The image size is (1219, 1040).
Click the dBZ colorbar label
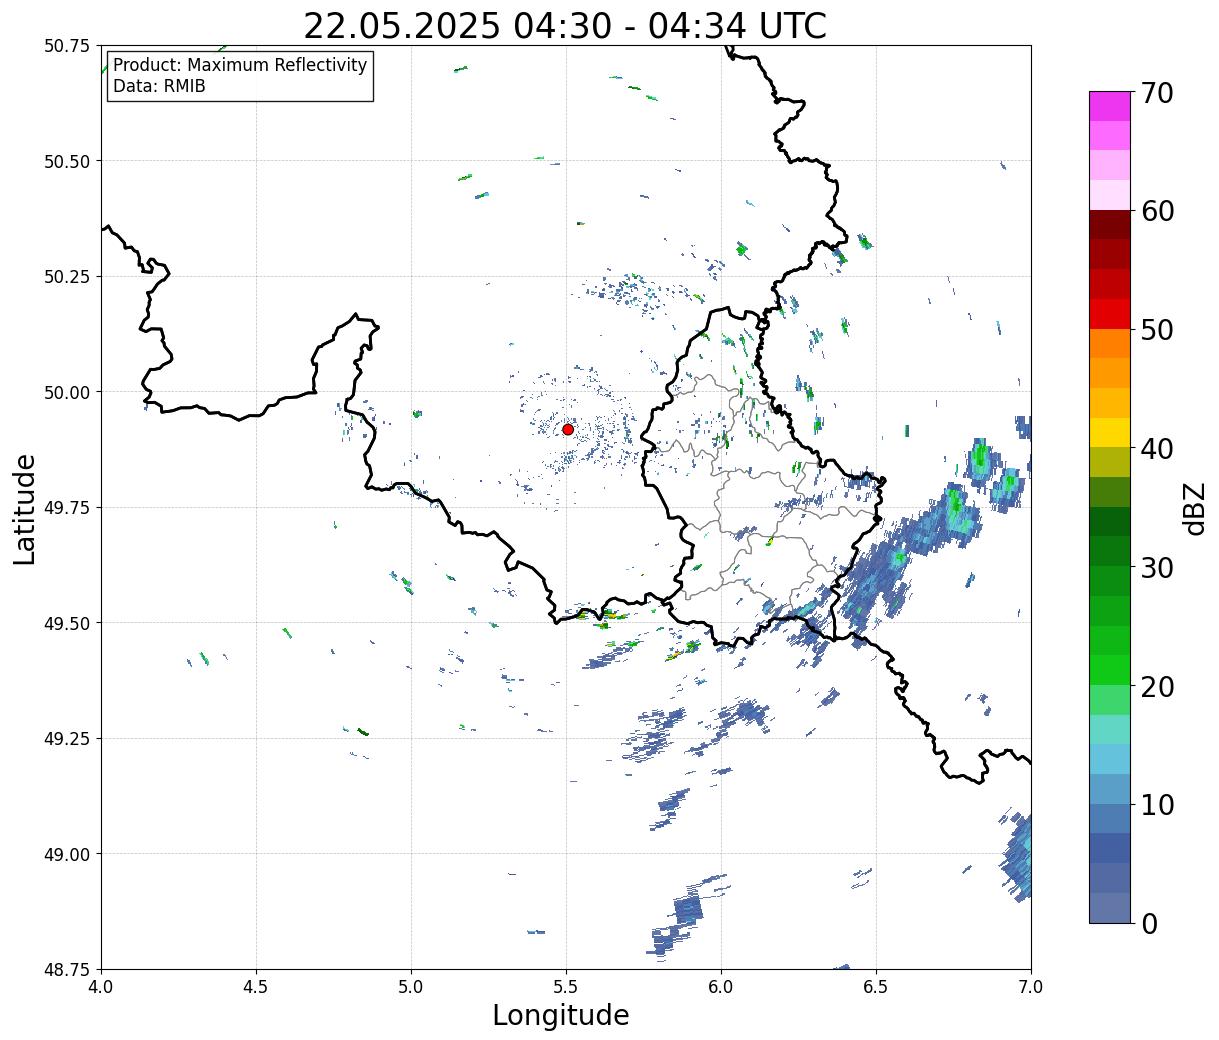[1194, 507]
